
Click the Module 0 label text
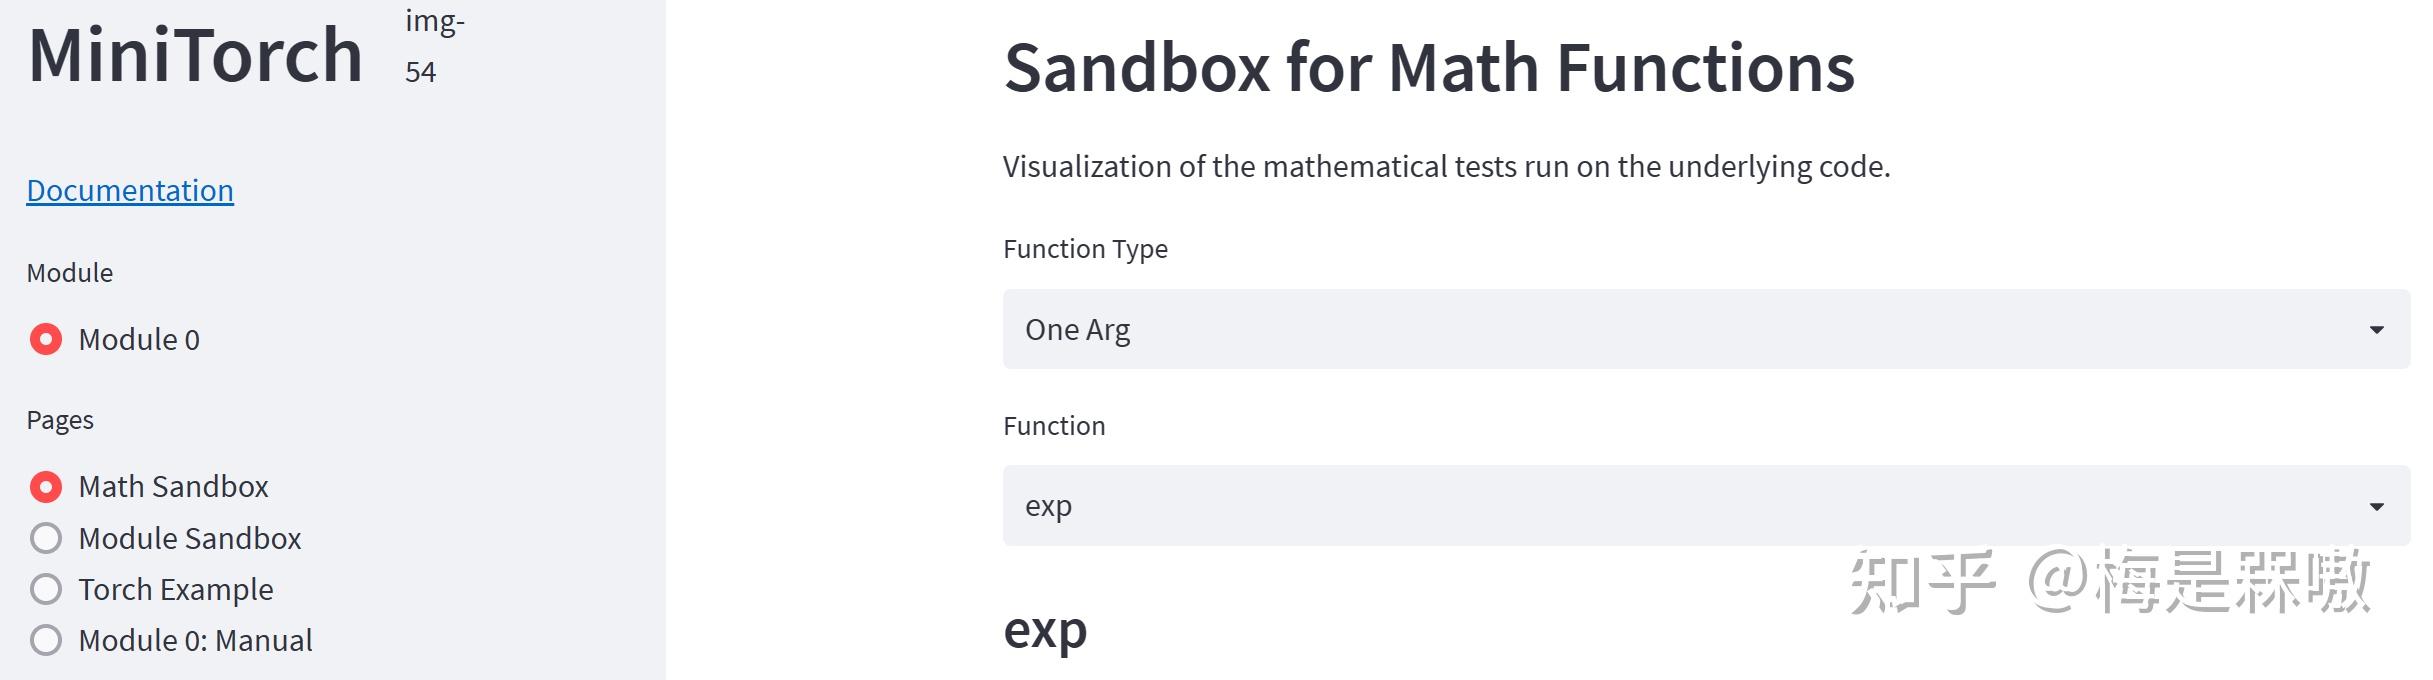tap(139, 340)
